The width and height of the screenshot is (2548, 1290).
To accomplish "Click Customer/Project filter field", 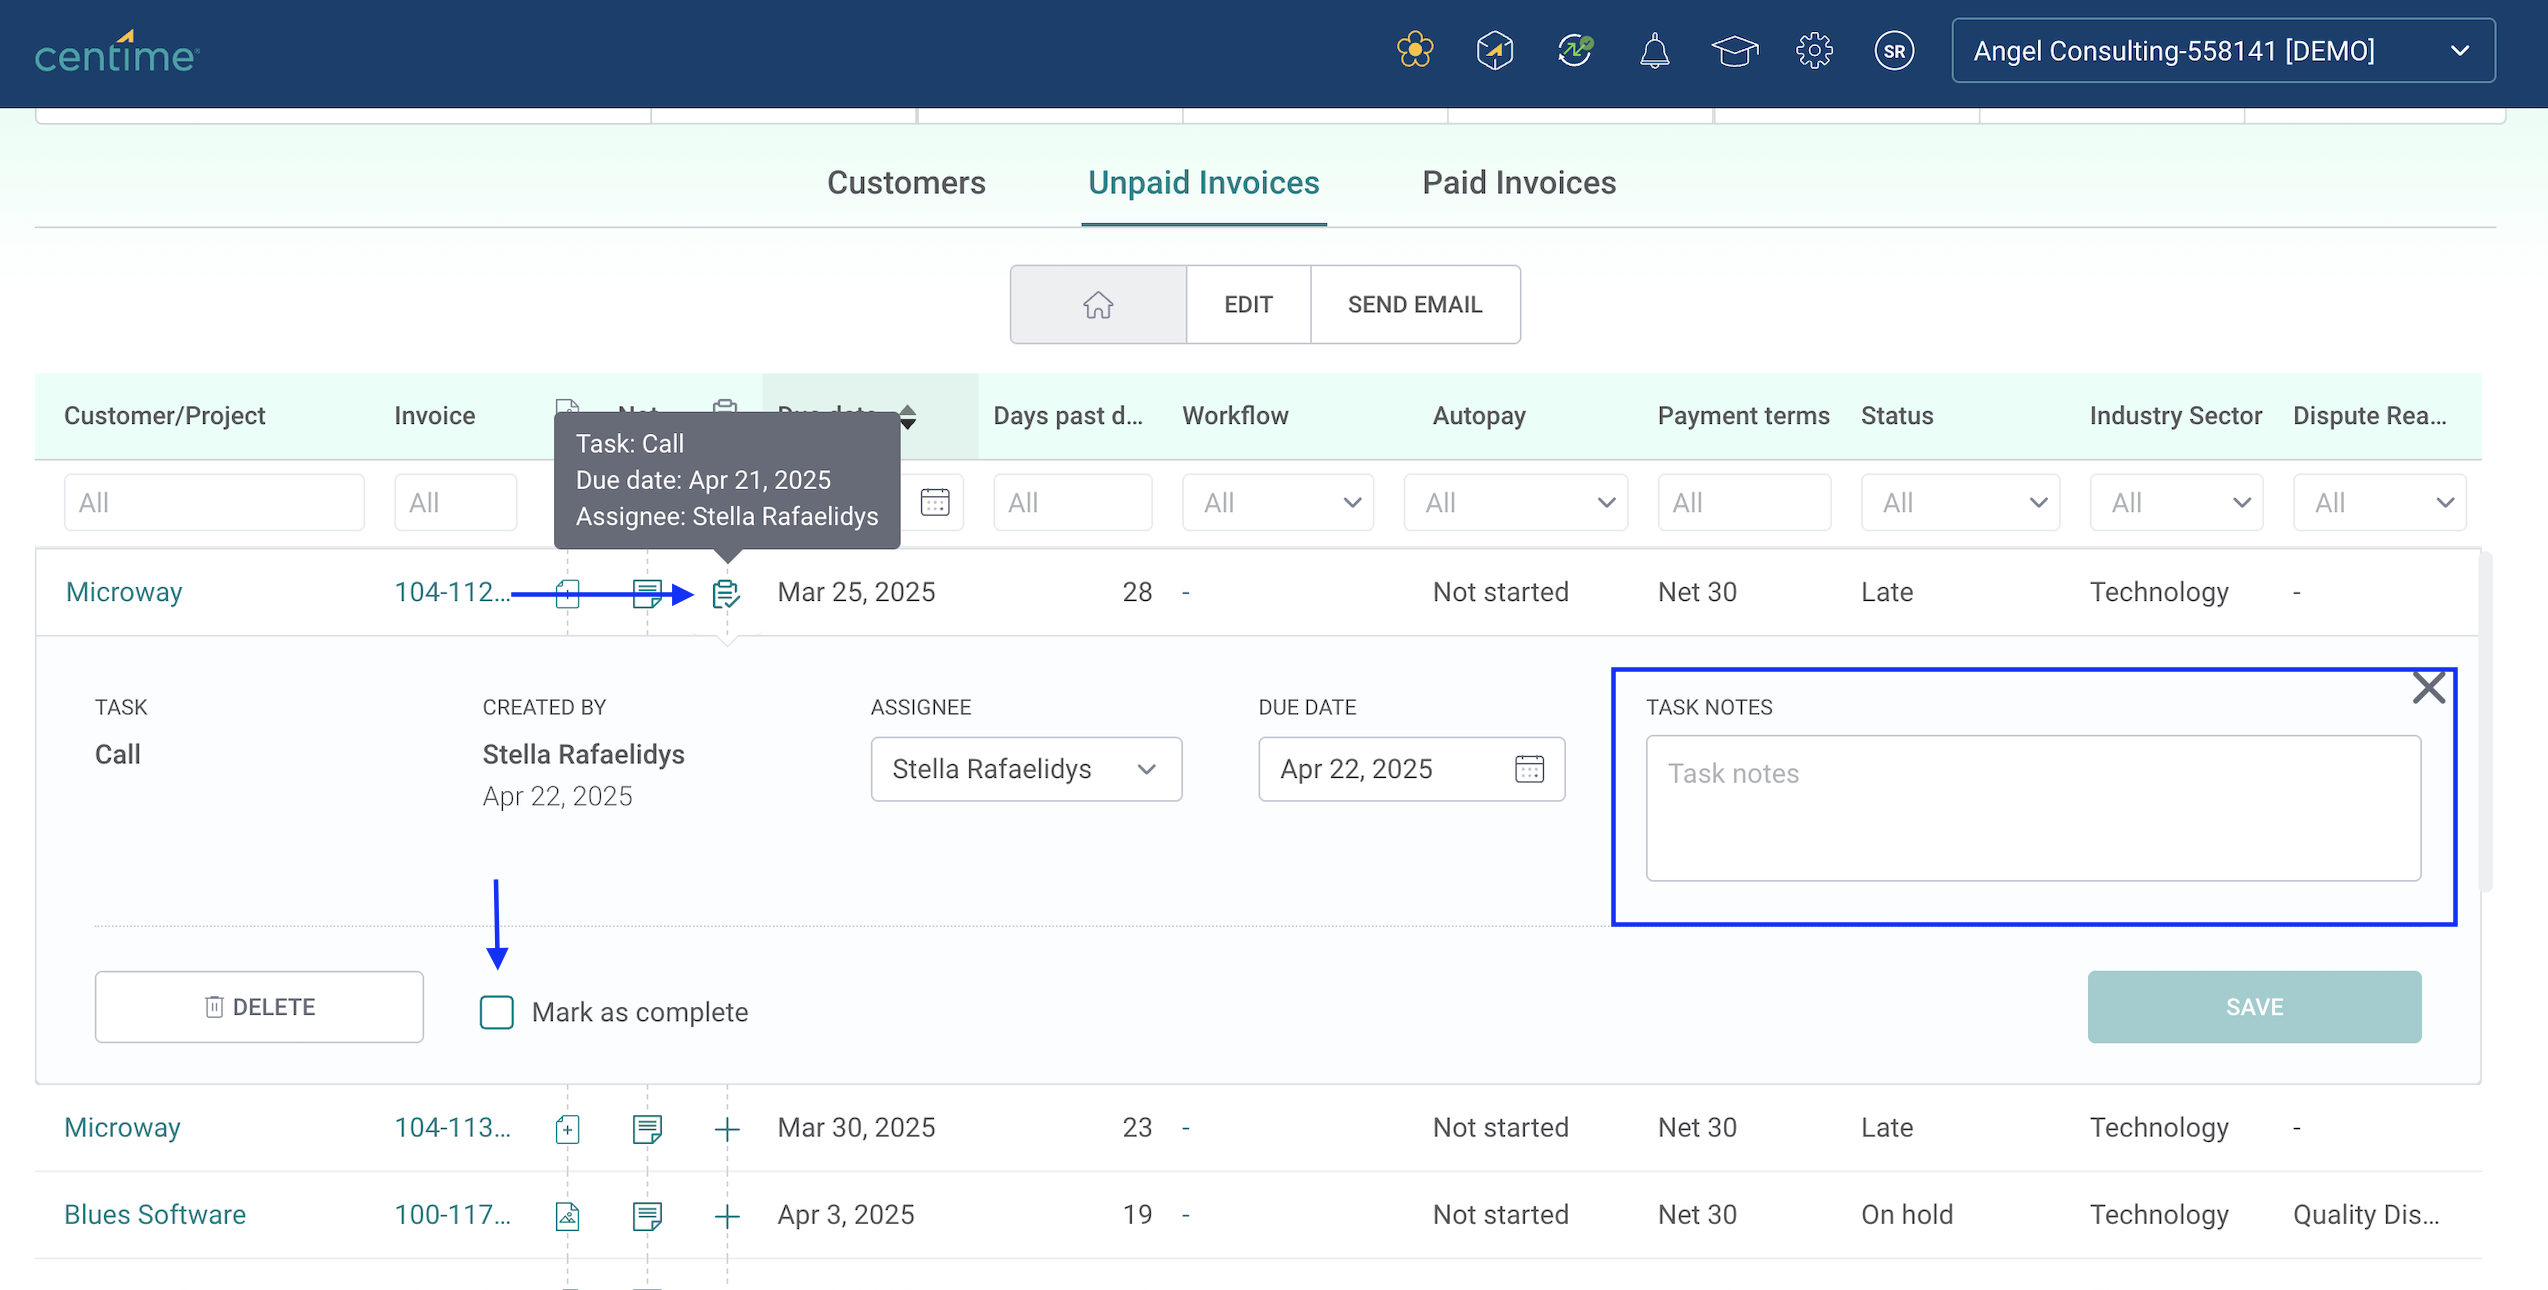I will coord(214,502).
